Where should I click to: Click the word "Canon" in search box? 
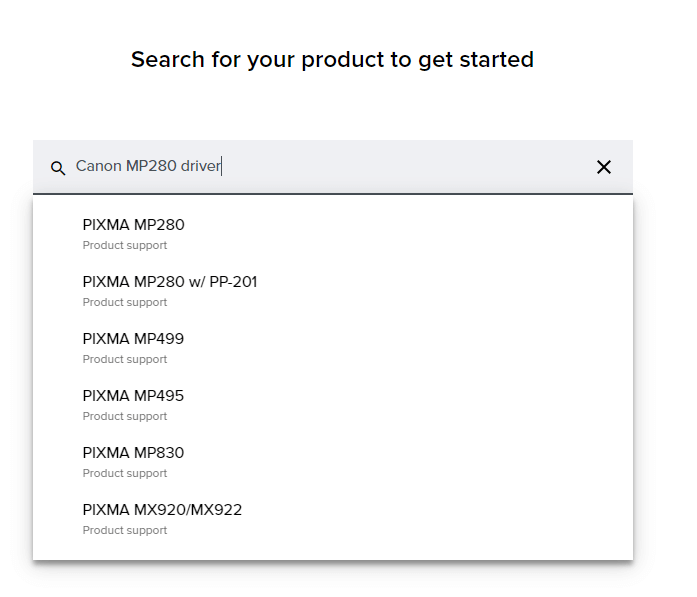[x=98, y=166]
